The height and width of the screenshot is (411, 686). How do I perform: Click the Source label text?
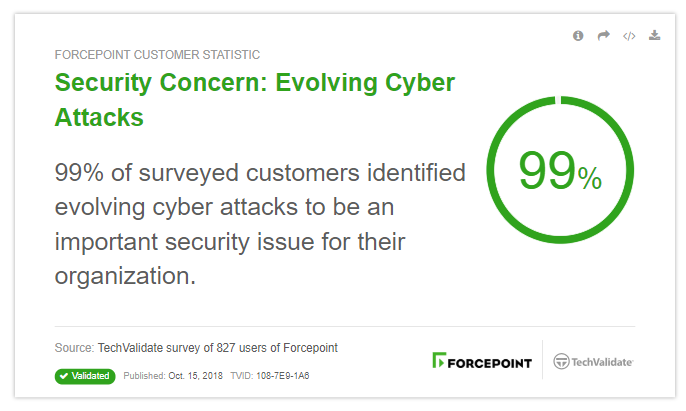click(x=74, y=348)
